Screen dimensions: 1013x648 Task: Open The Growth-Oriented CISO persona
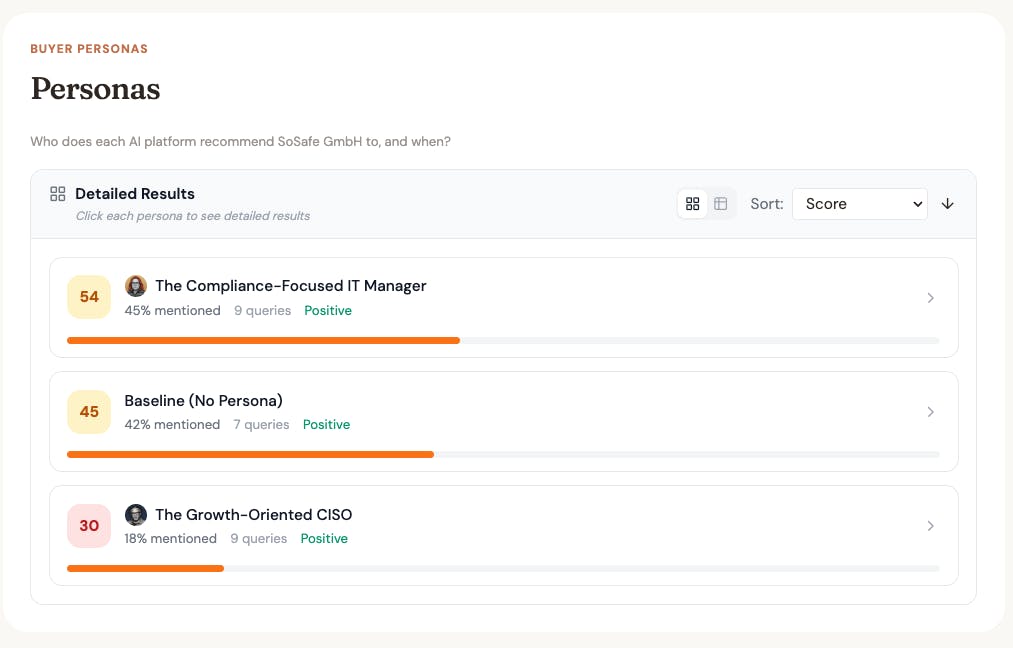click(x=253, y=515)
